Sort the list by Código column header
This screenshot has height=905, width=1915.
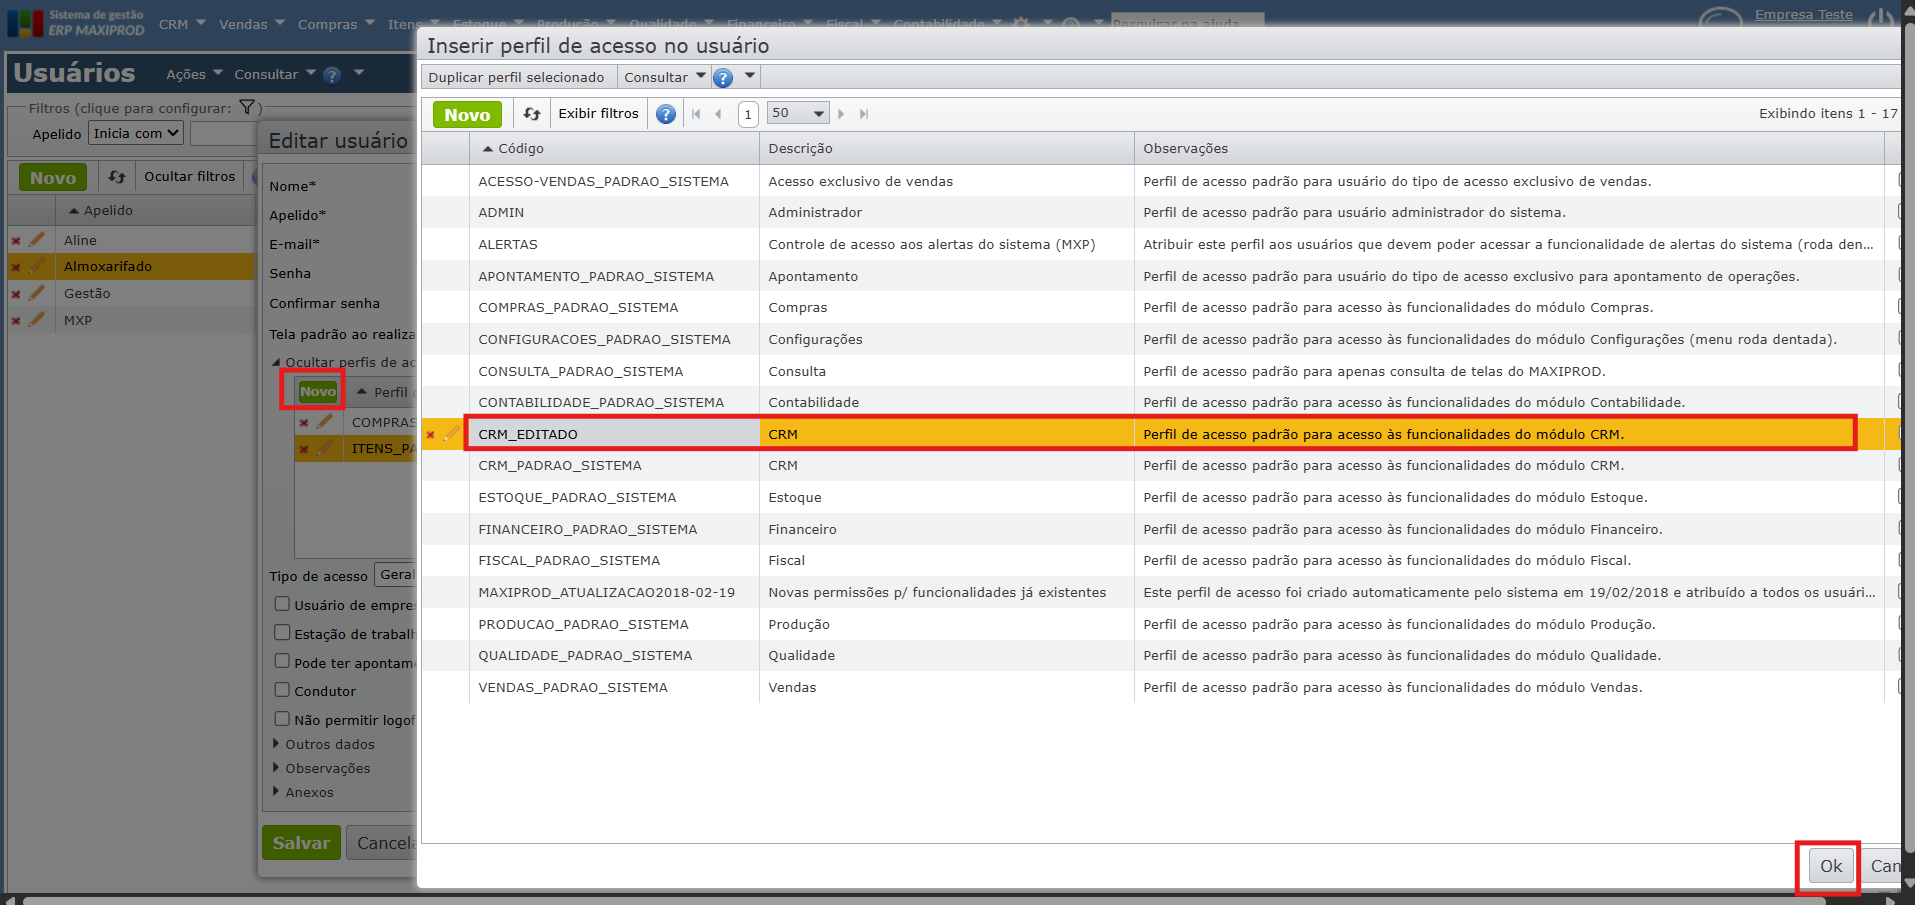pos(520,148)
